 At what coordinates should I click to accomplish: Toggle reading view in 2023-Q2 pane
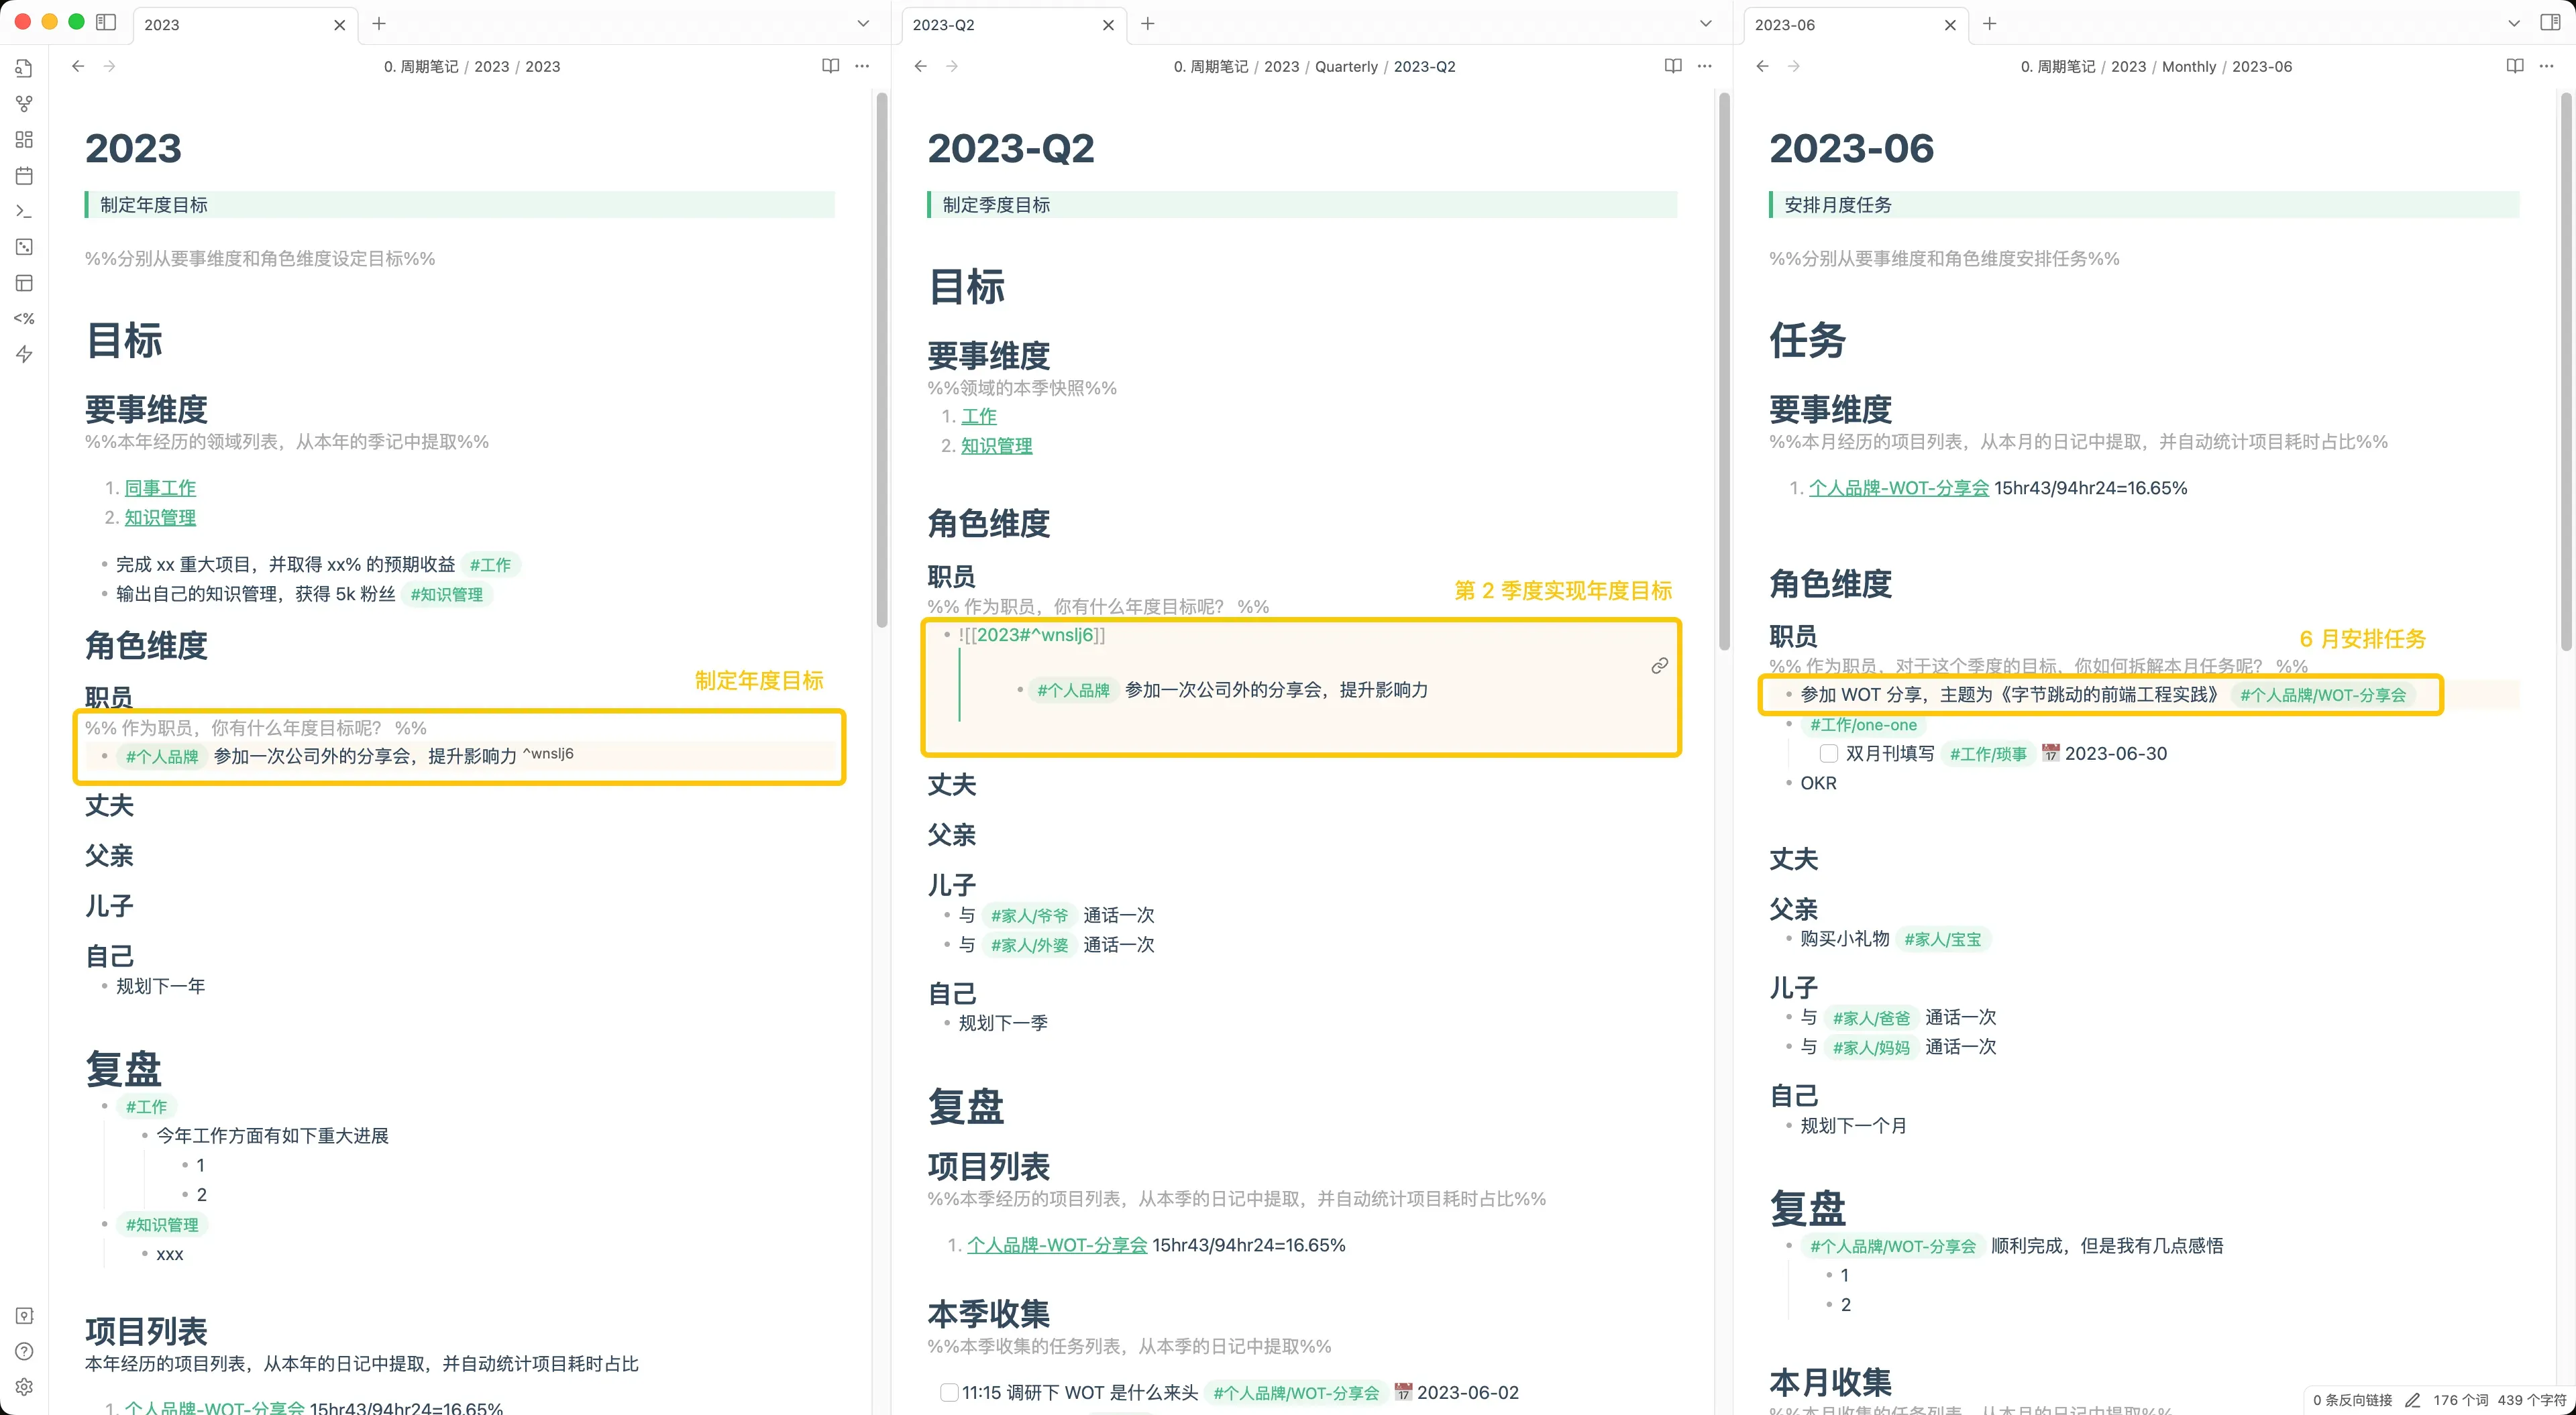tap(1673, 66)
